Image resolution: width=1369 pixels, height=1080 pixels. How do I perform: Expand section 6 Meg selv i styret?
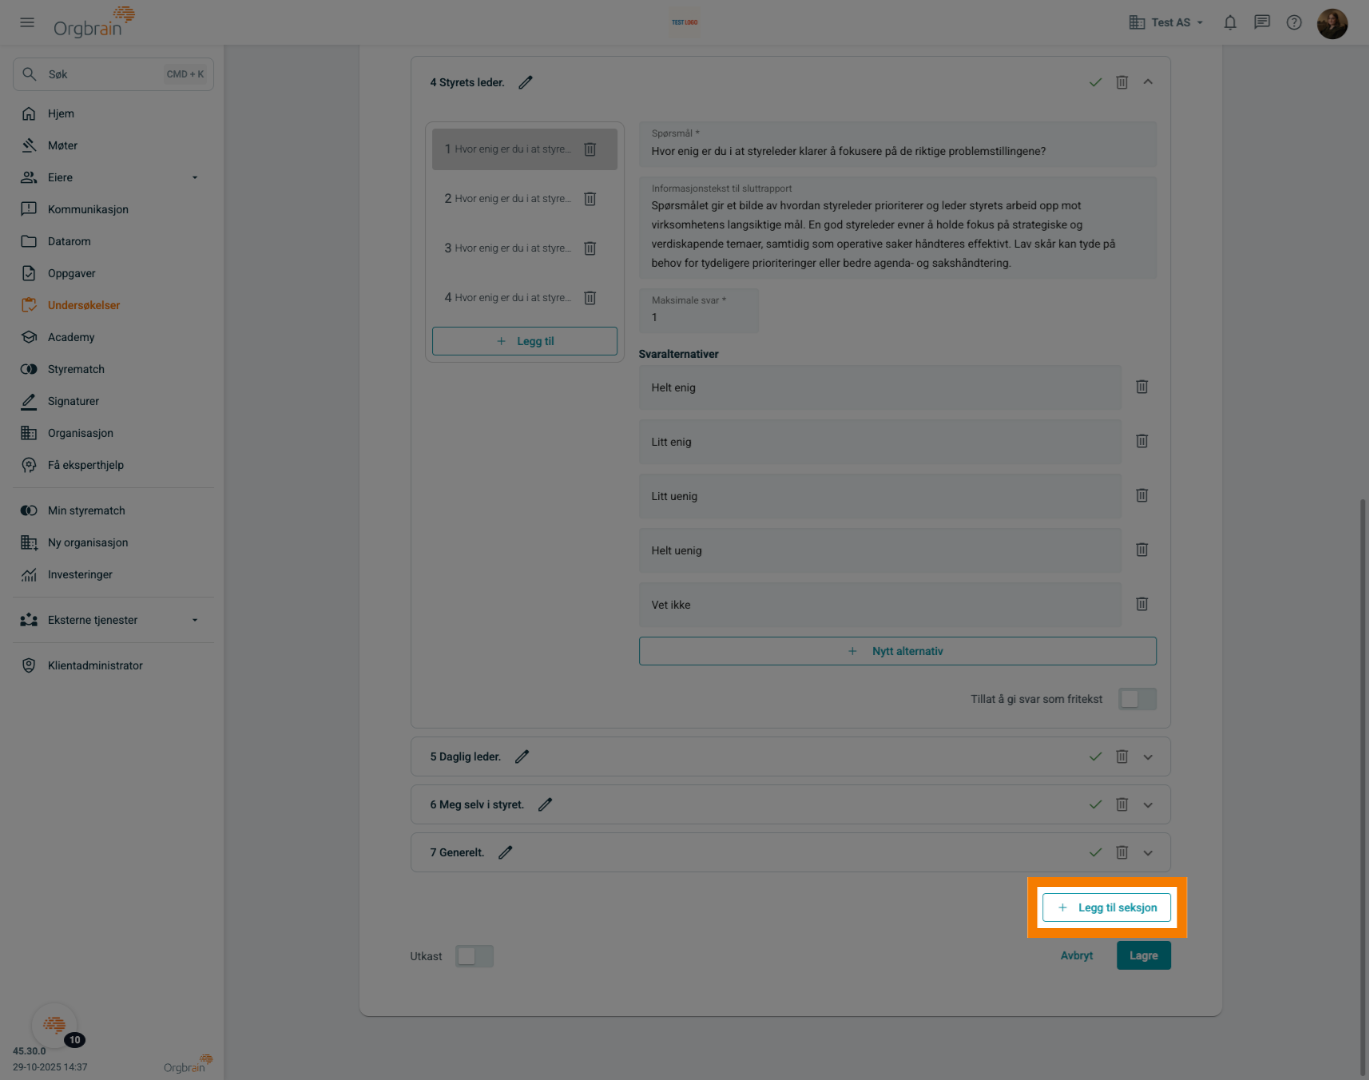tap(1148, 805)
